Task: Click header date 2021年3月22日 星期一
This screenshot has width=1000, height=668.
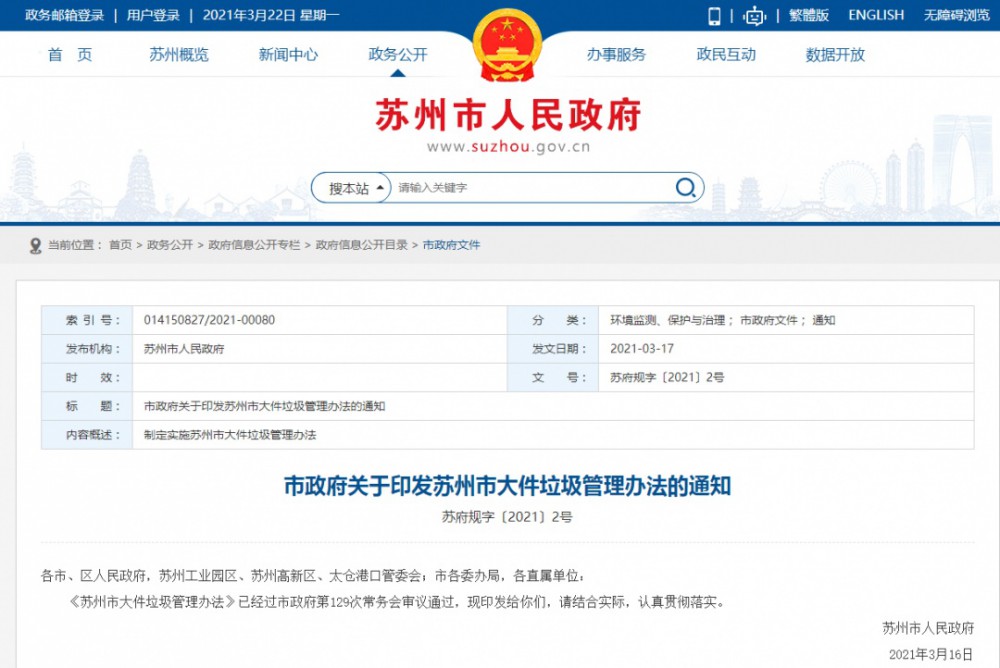Action: (x=271, y=15)
